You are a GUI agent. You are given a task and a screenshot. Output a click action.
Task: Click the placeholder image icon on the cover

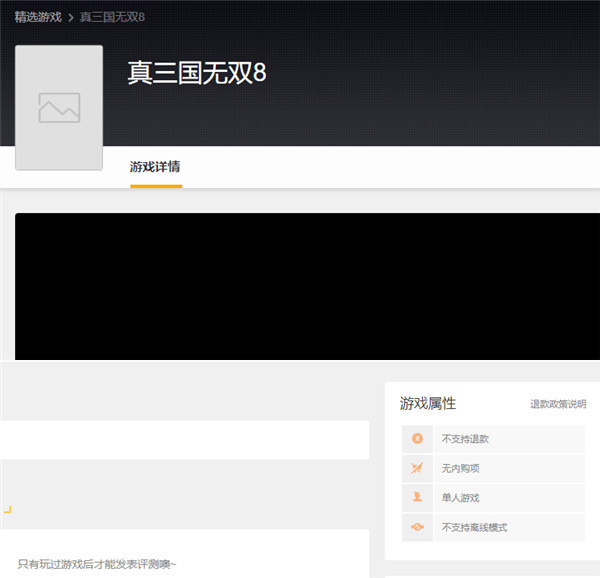coord(59,107)
